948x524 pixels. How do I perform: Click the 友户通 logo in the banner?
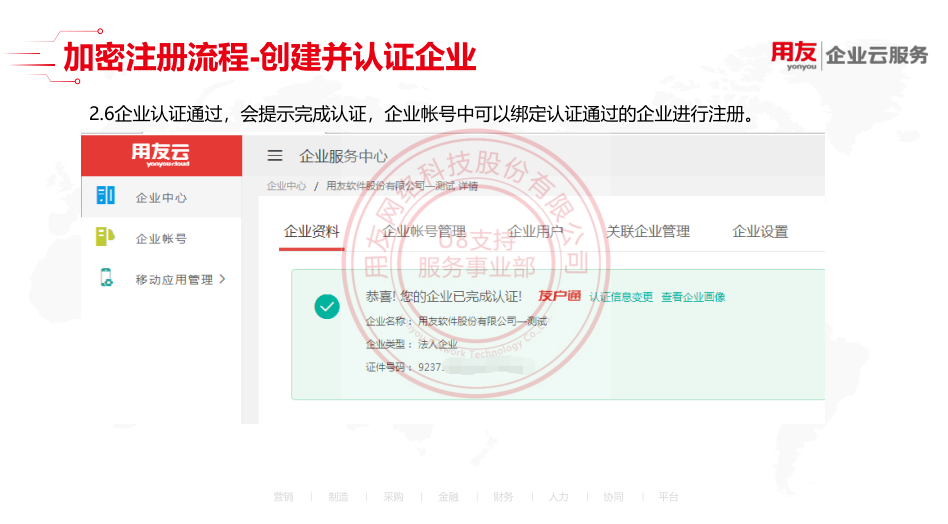click(x=559, y=296)
